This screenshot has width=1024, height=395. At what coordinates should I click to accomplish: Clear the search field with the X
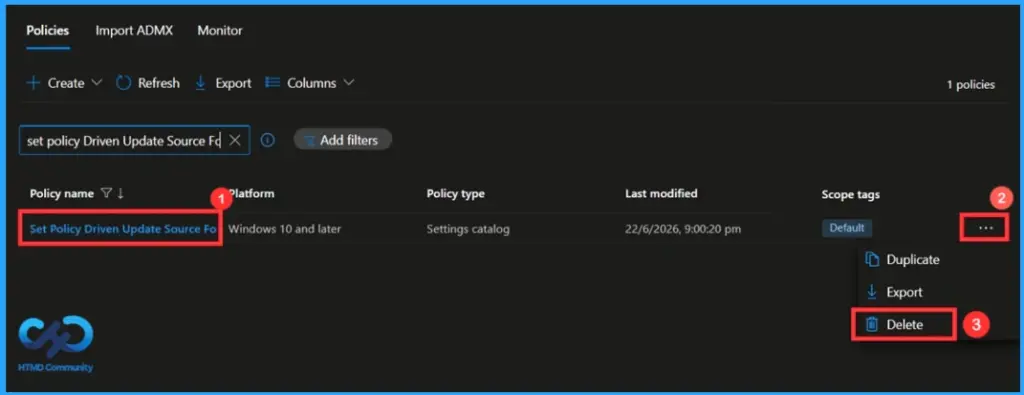point(235,140)
